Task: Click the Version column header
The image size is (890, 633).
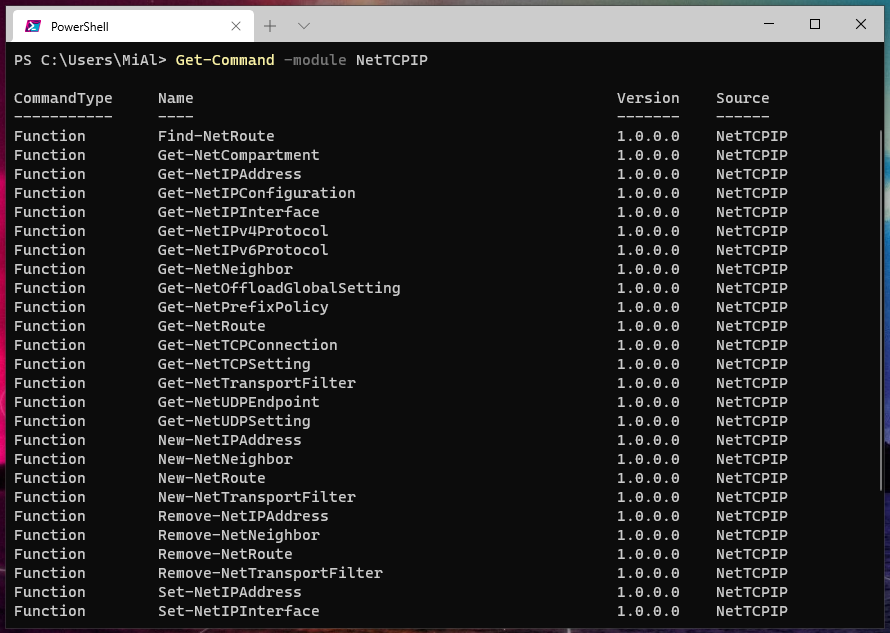Action: [648, 98]
